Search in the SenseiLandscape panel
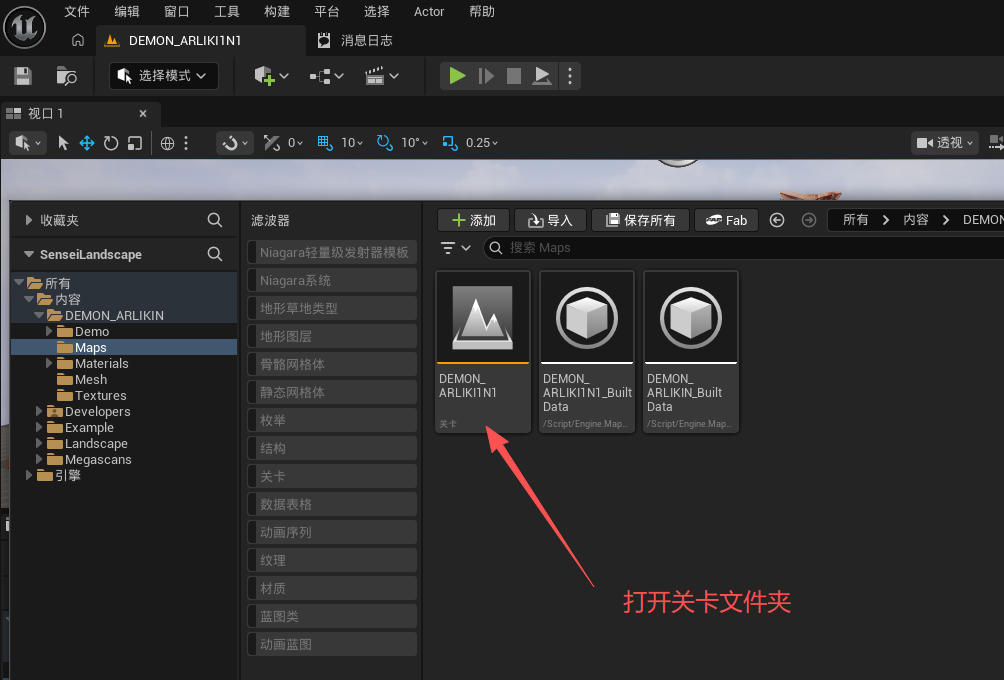1004x680 pixels. pos(215,254)
